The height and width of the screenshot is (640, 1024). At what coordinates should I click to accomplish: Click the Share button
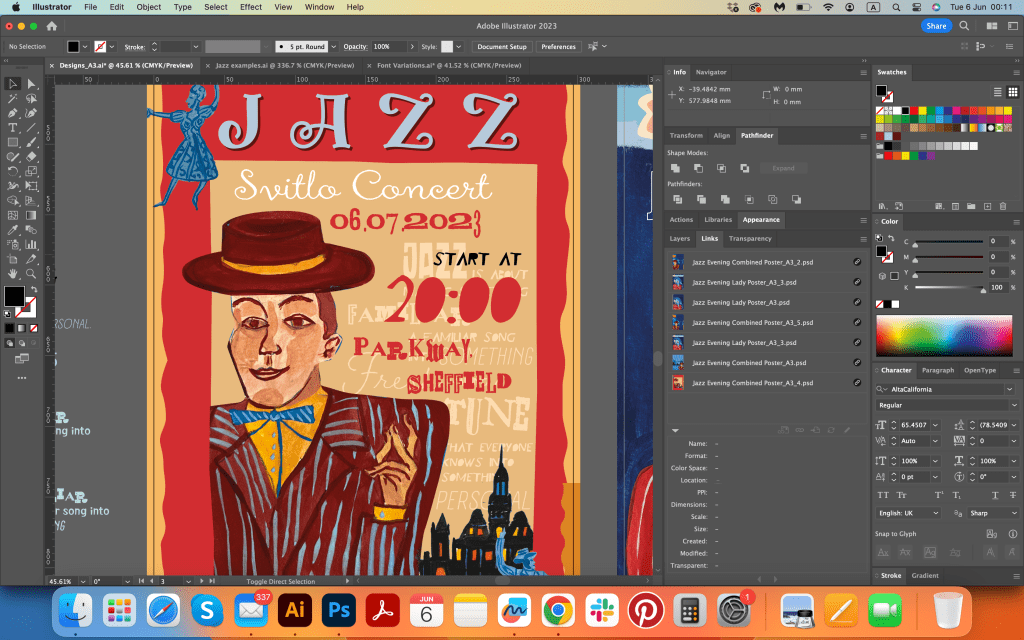coord(936,26)
